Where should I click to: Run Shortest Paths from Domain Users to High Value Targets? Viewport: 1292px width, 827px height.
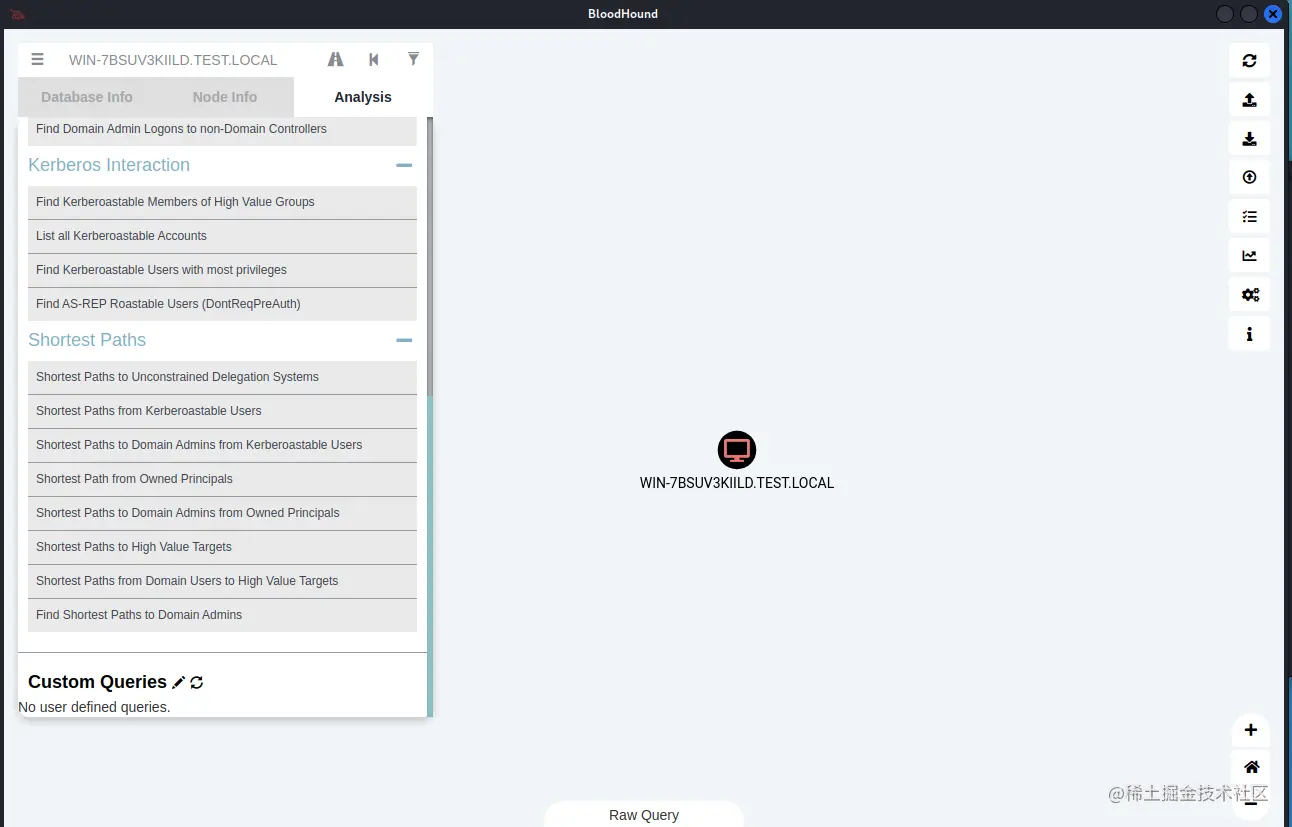tap(222, 581)
